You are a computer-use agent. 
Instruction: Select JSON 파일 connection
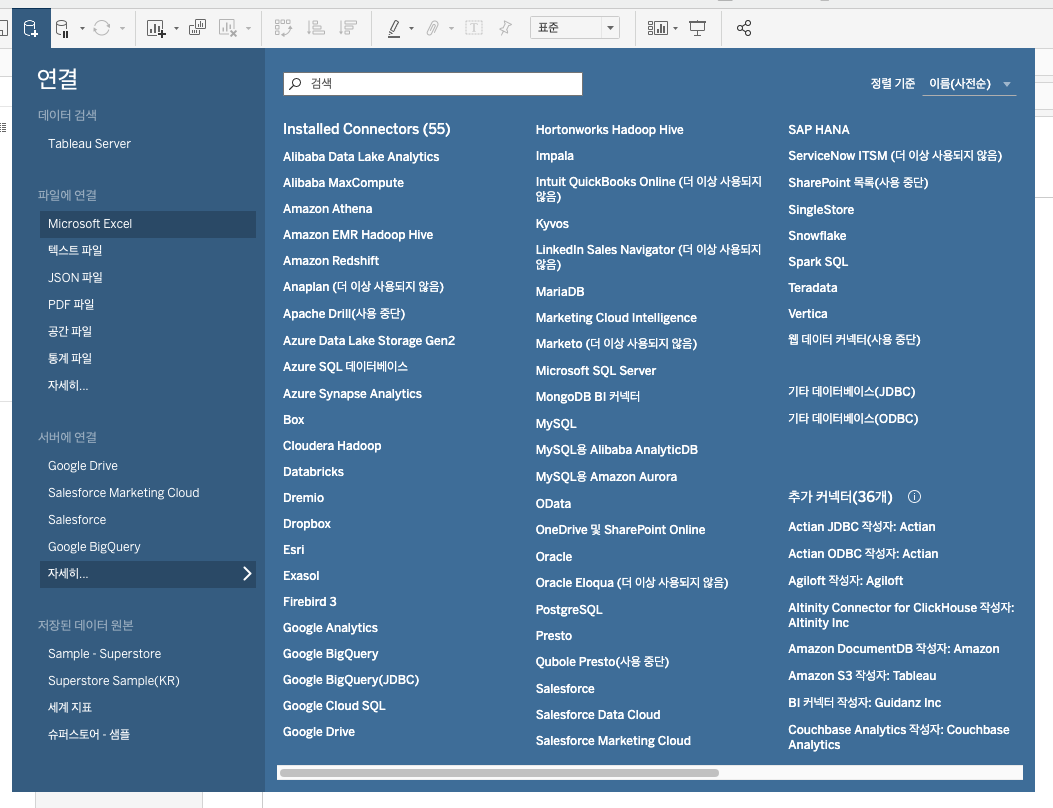coord(75,277)
